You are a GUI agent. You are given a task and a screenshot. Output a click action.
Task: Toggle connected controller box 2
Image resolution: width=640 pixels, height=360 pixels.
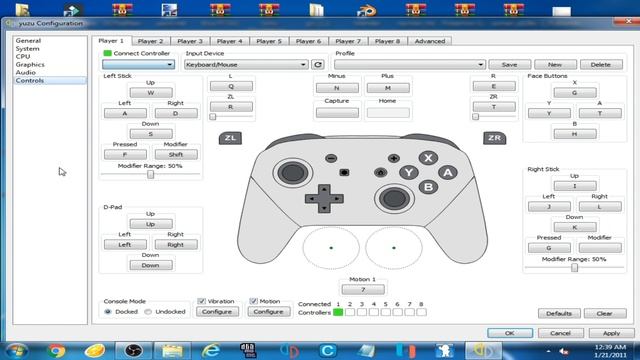tap(350, 312)
